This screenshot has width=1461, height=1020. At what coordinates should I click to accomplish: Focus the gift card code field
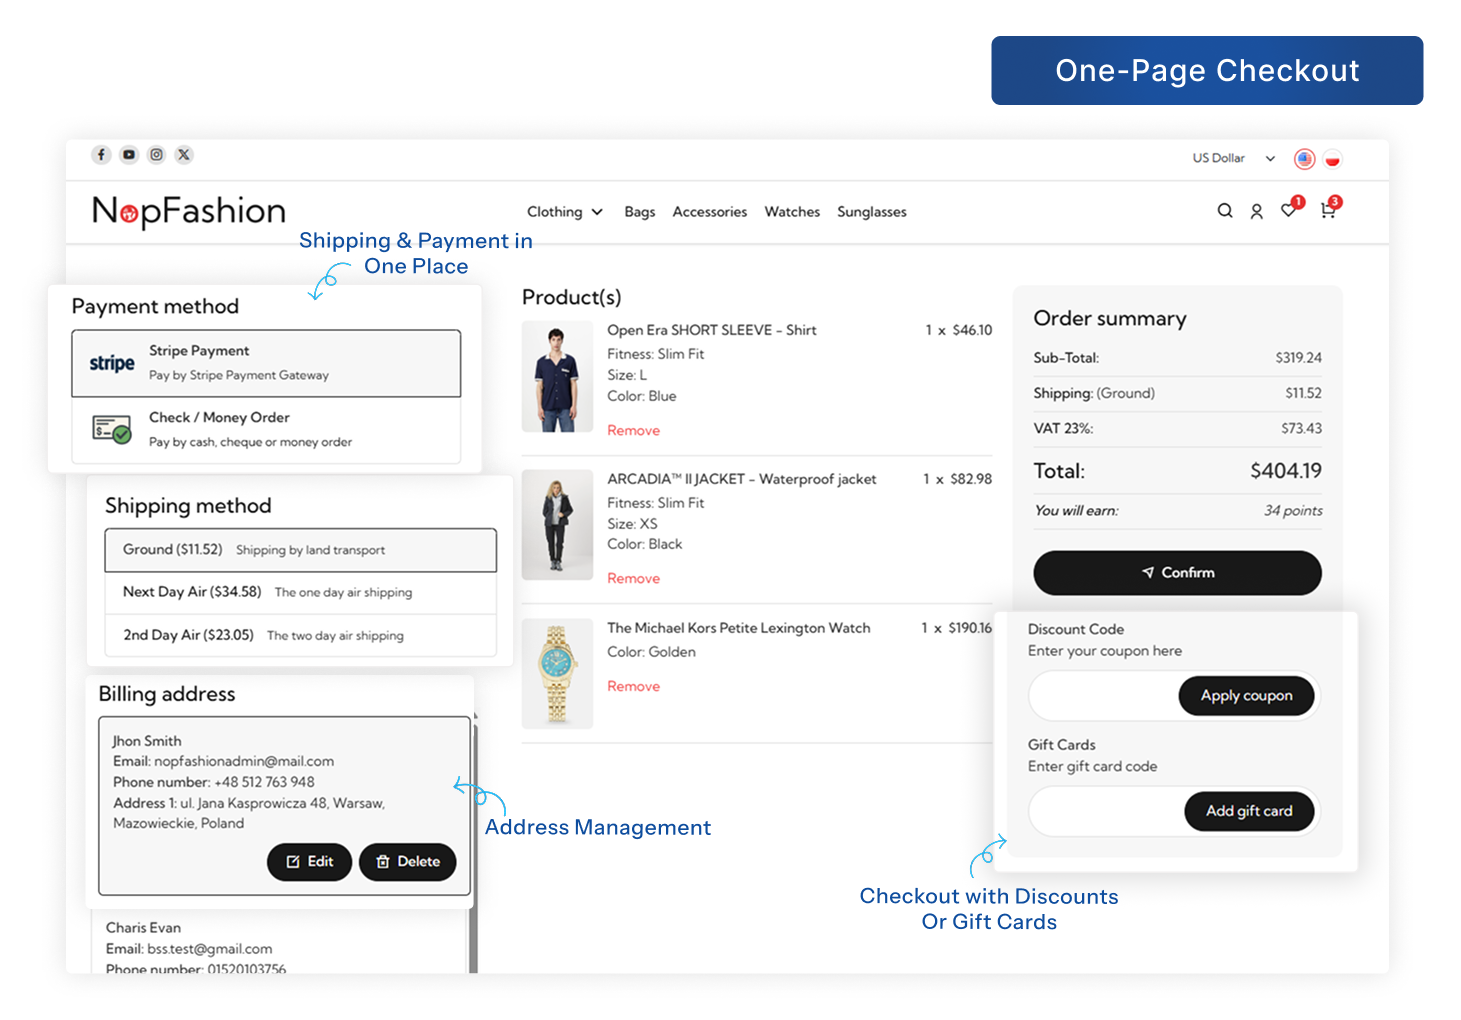[x=1106, y=811]
